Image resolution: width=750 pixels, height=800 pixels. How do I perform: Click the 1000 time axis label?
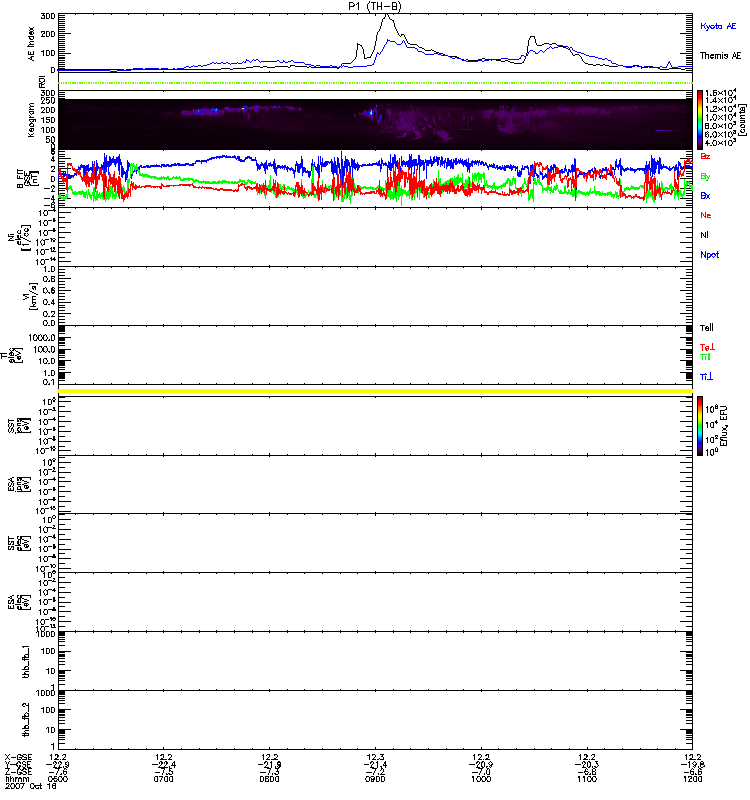[x=481, y=779]
